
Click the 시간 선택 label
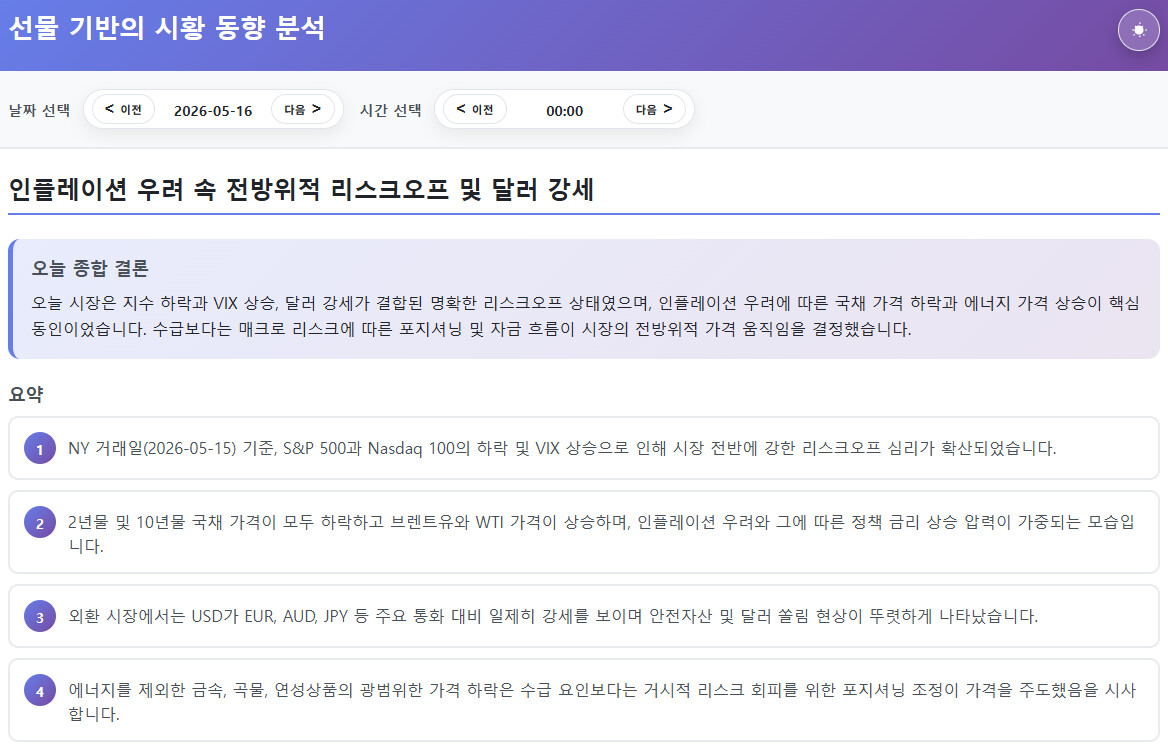coord(391,110)
